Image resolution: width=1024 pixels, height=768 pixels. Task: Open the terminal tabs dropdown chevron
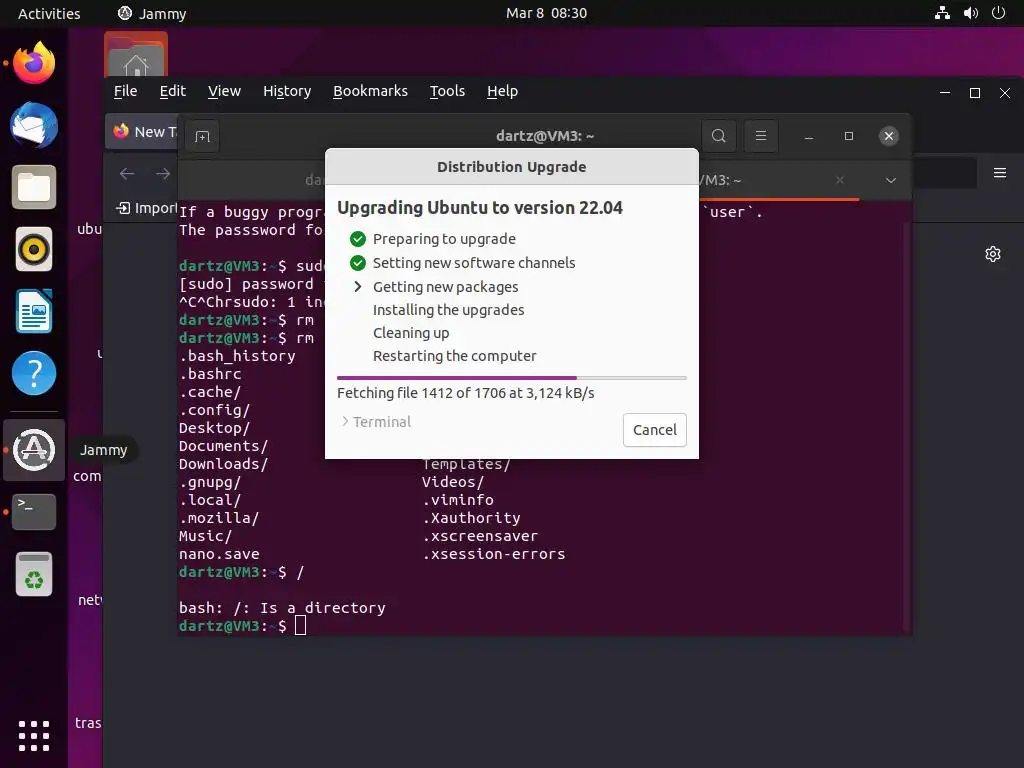tap(891, 180)
